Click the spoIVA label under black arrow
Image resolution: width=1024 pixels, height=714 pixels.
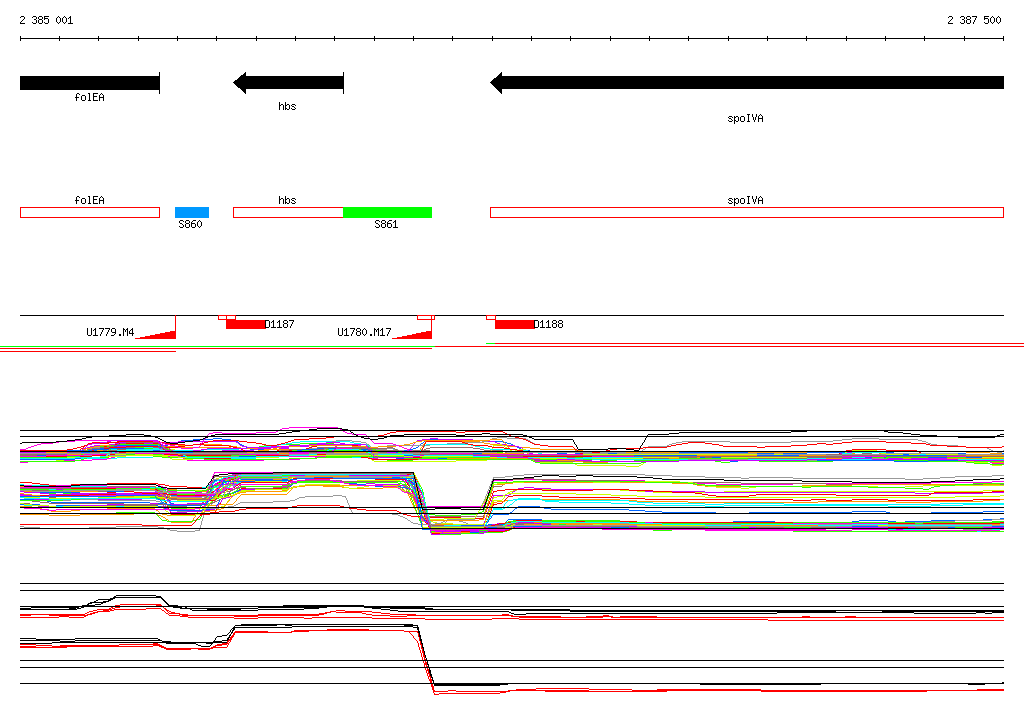click(x=745, y=118)
